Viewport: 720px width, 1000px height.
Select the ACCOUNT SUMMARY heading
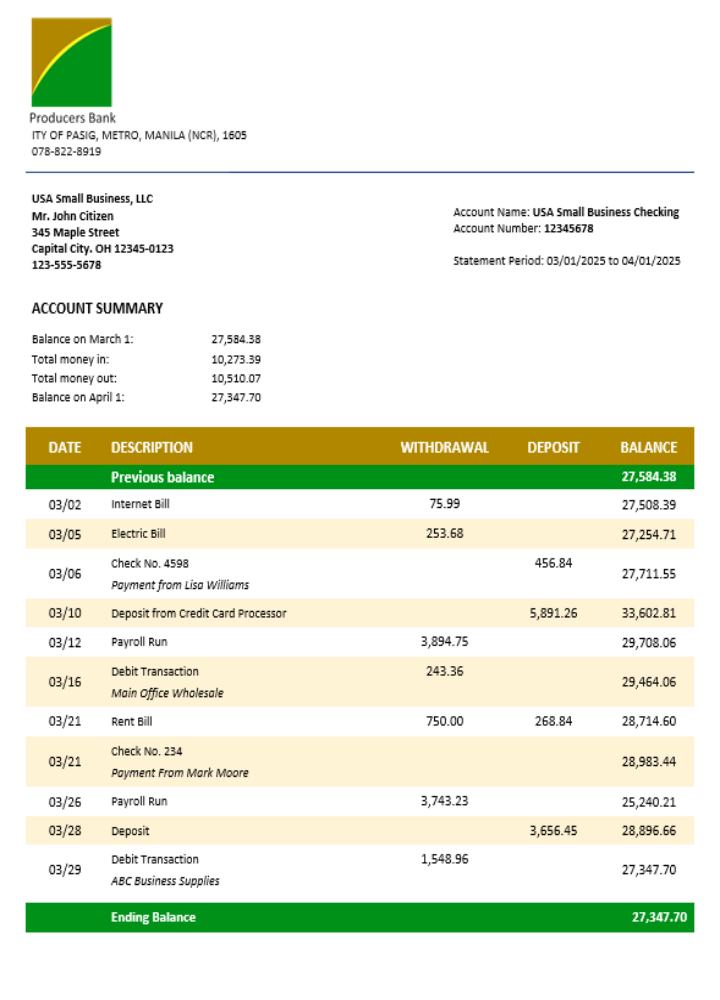coord(97,309)
